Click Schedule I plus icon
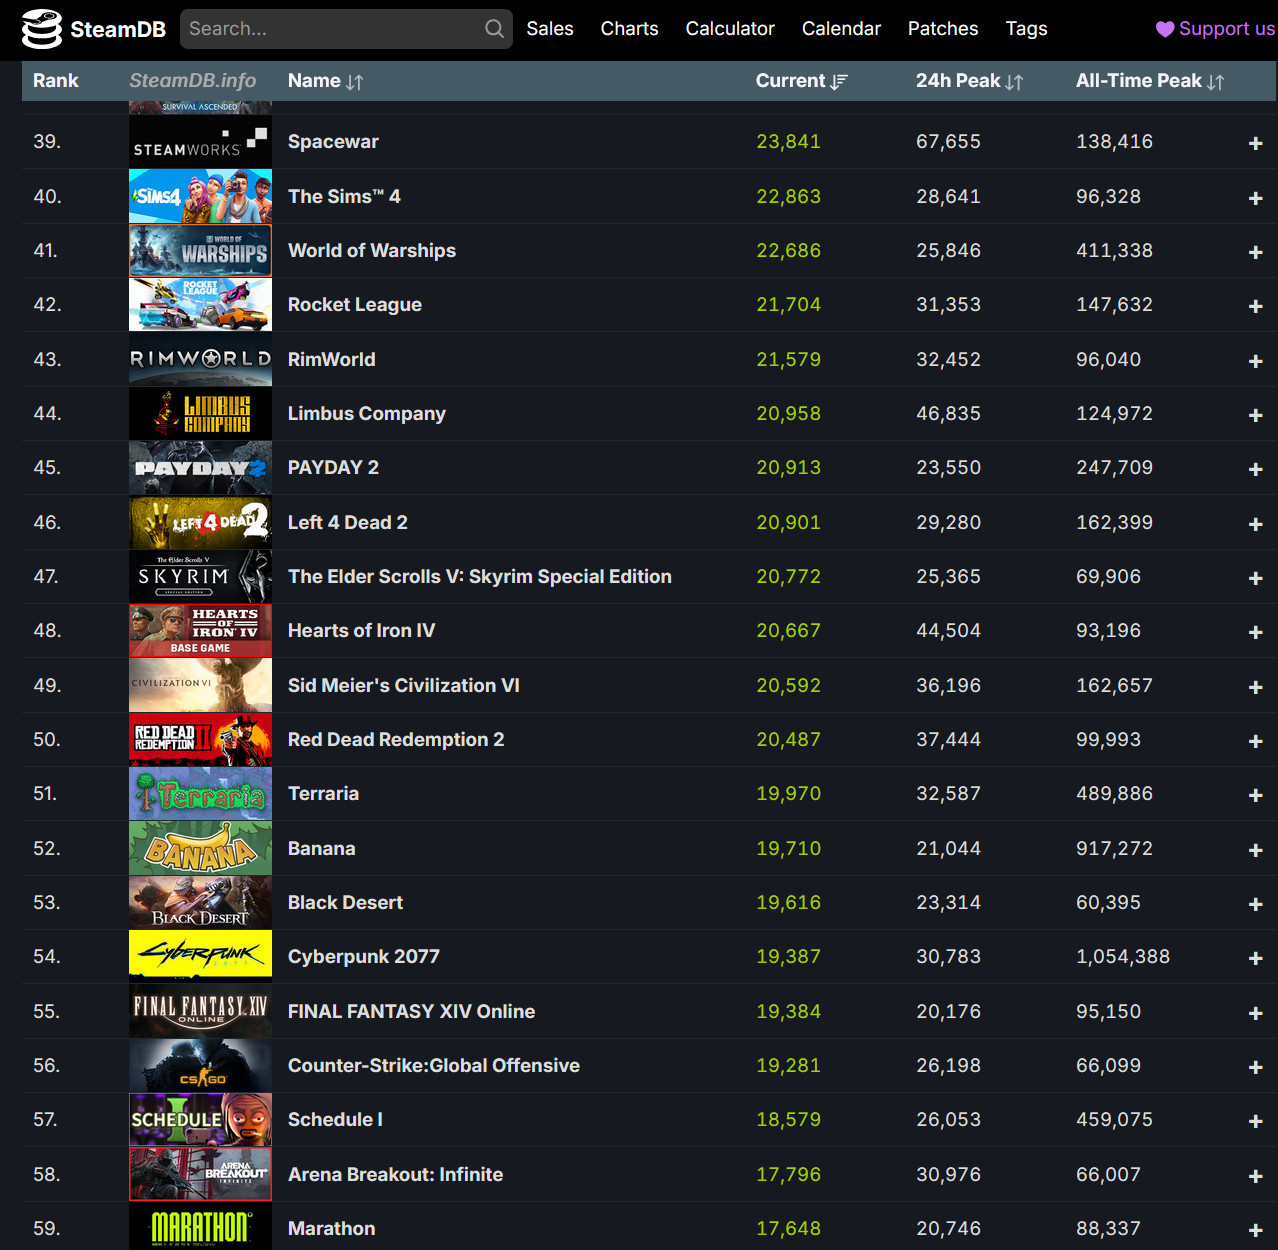This screenshot has width=1278, height=1250. (1256, 1121)
